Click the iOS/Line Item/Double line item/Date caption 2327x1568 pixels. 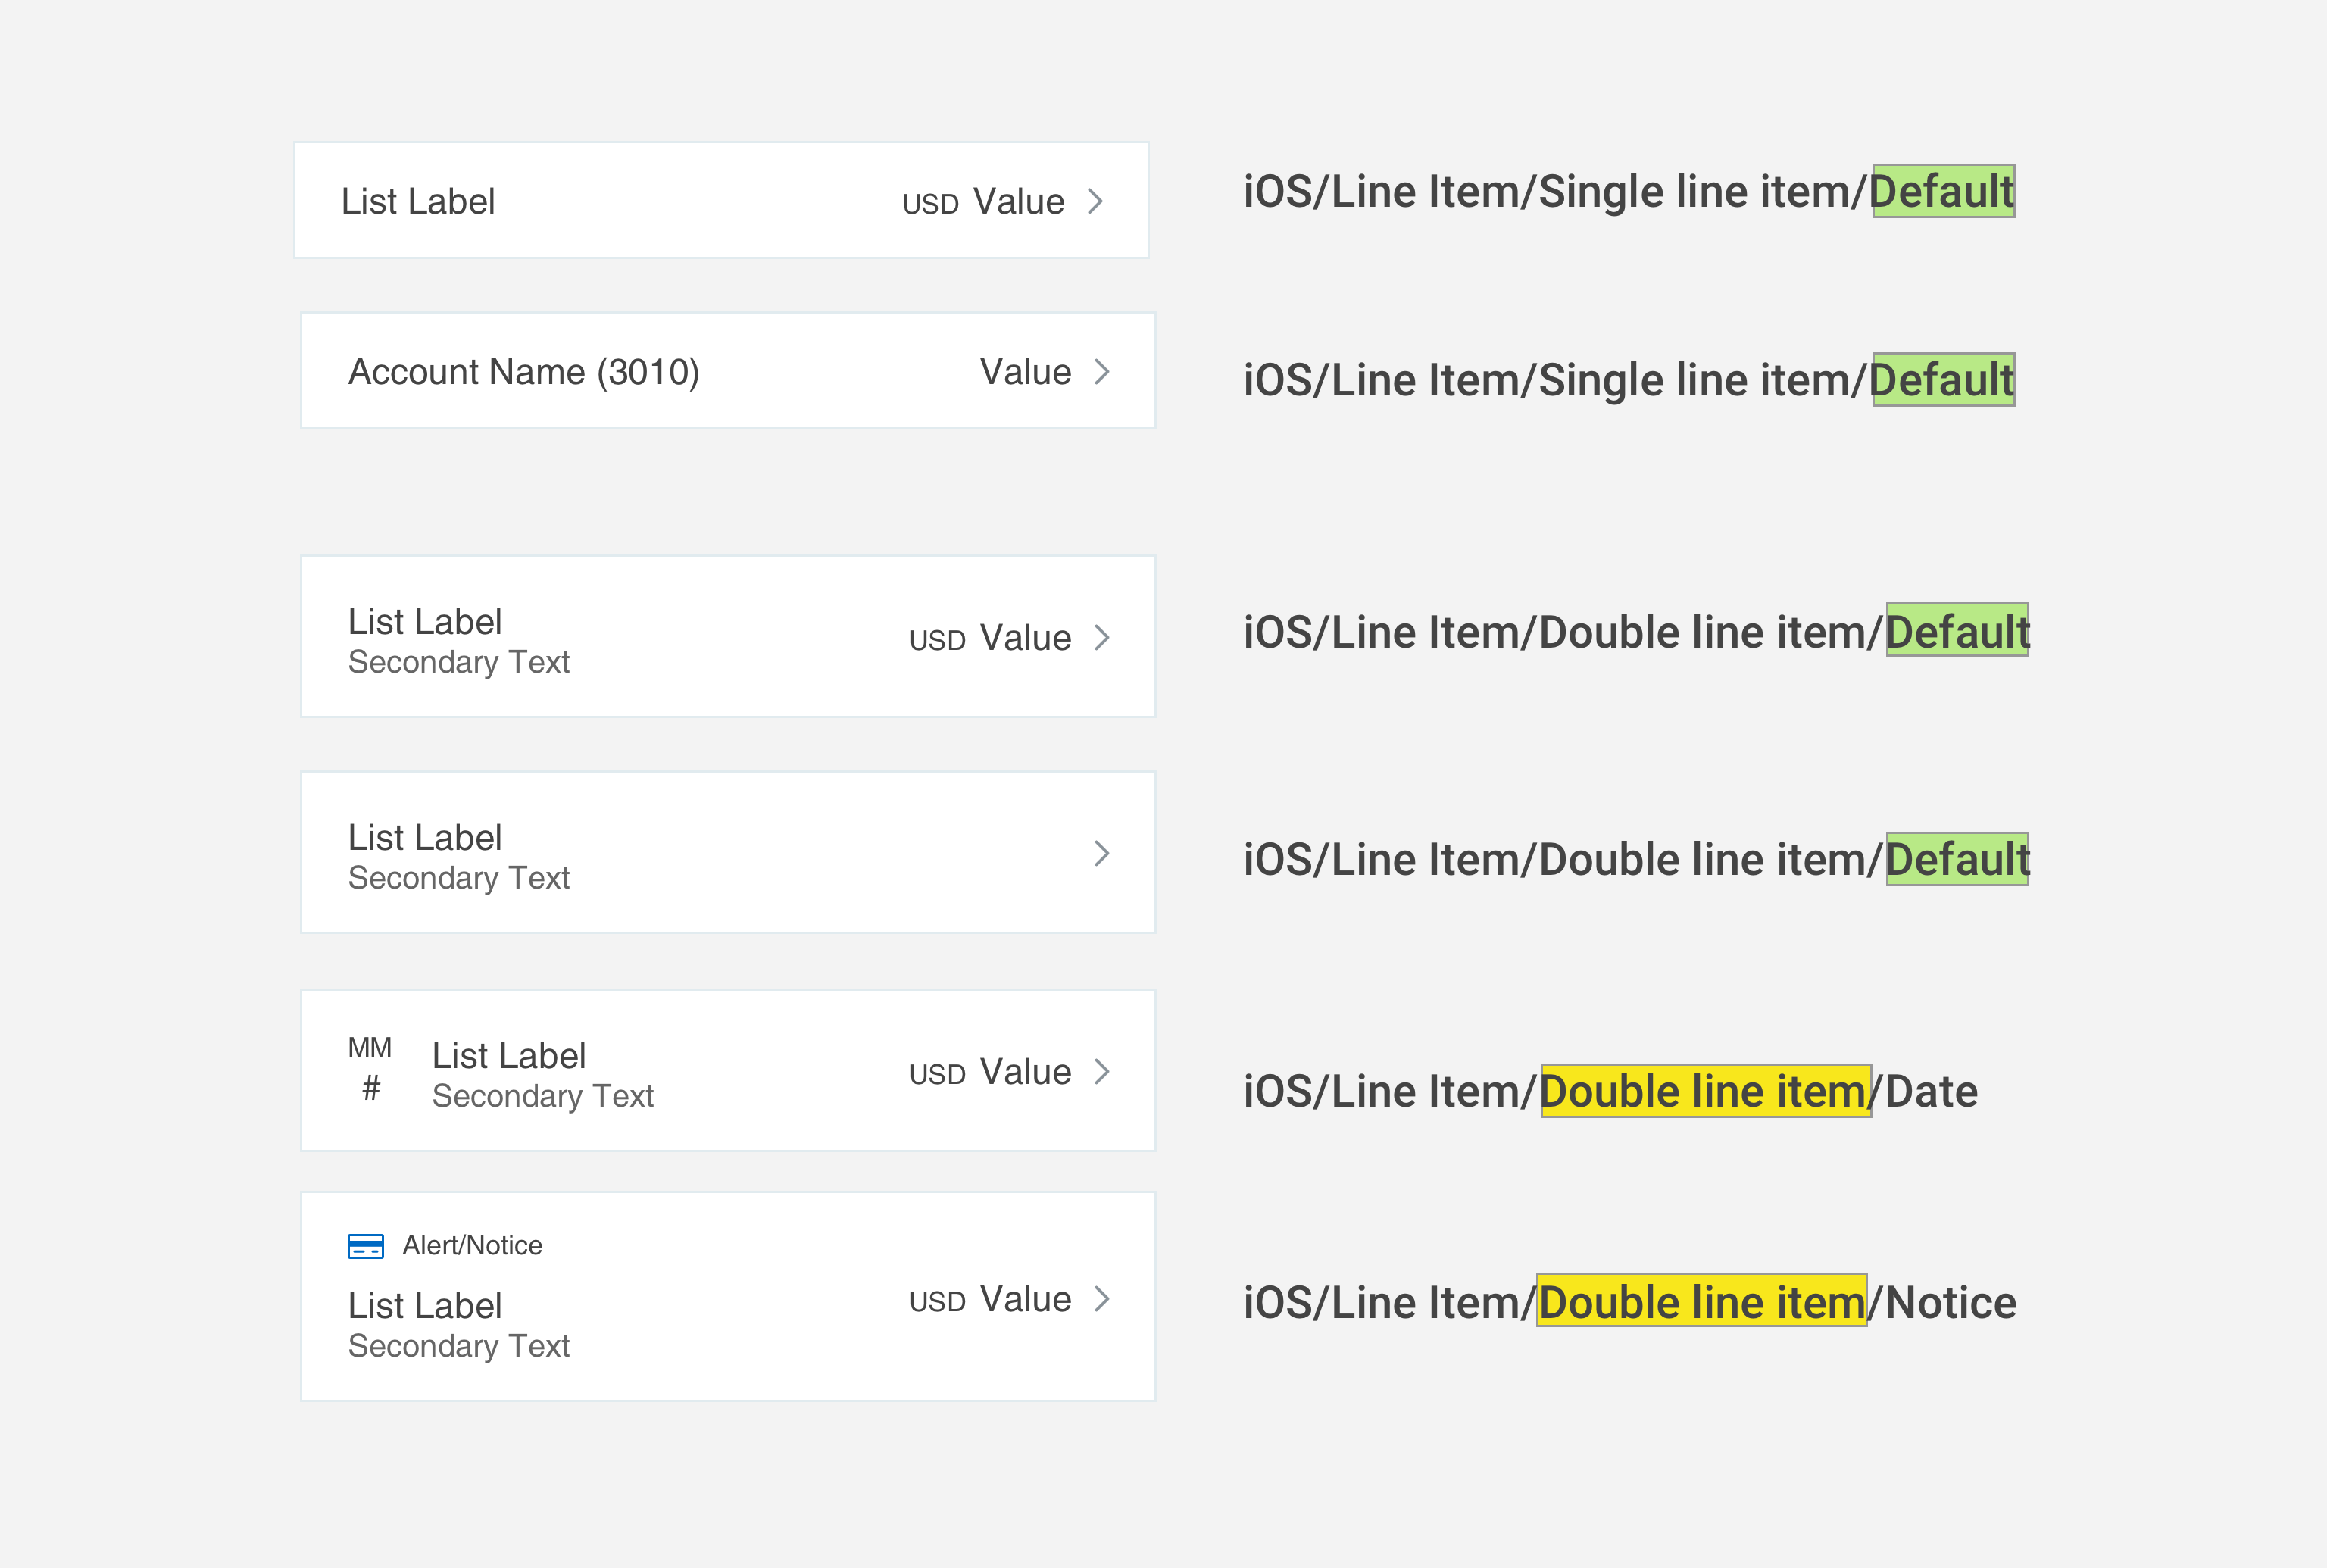click(x=1611, y=1091)
